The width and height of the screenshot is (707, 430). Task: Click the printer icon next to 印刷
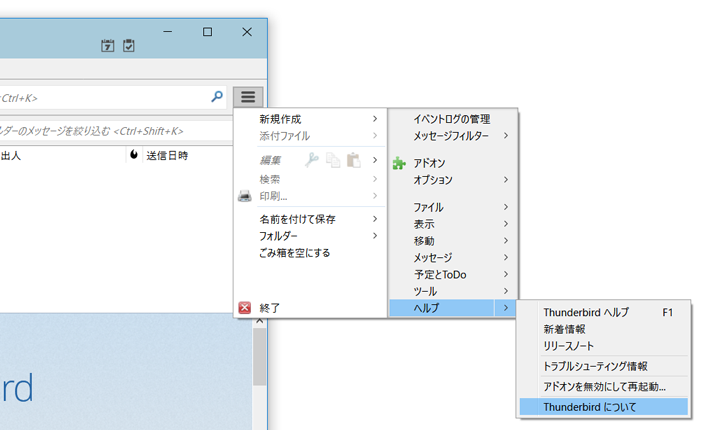[244, 196]
